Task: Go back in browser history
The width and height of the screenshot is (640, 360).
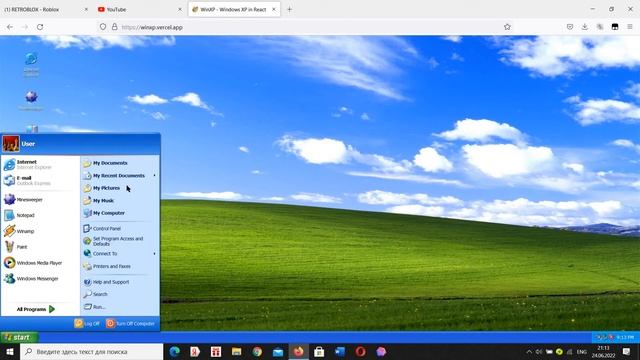Action: 10,27
